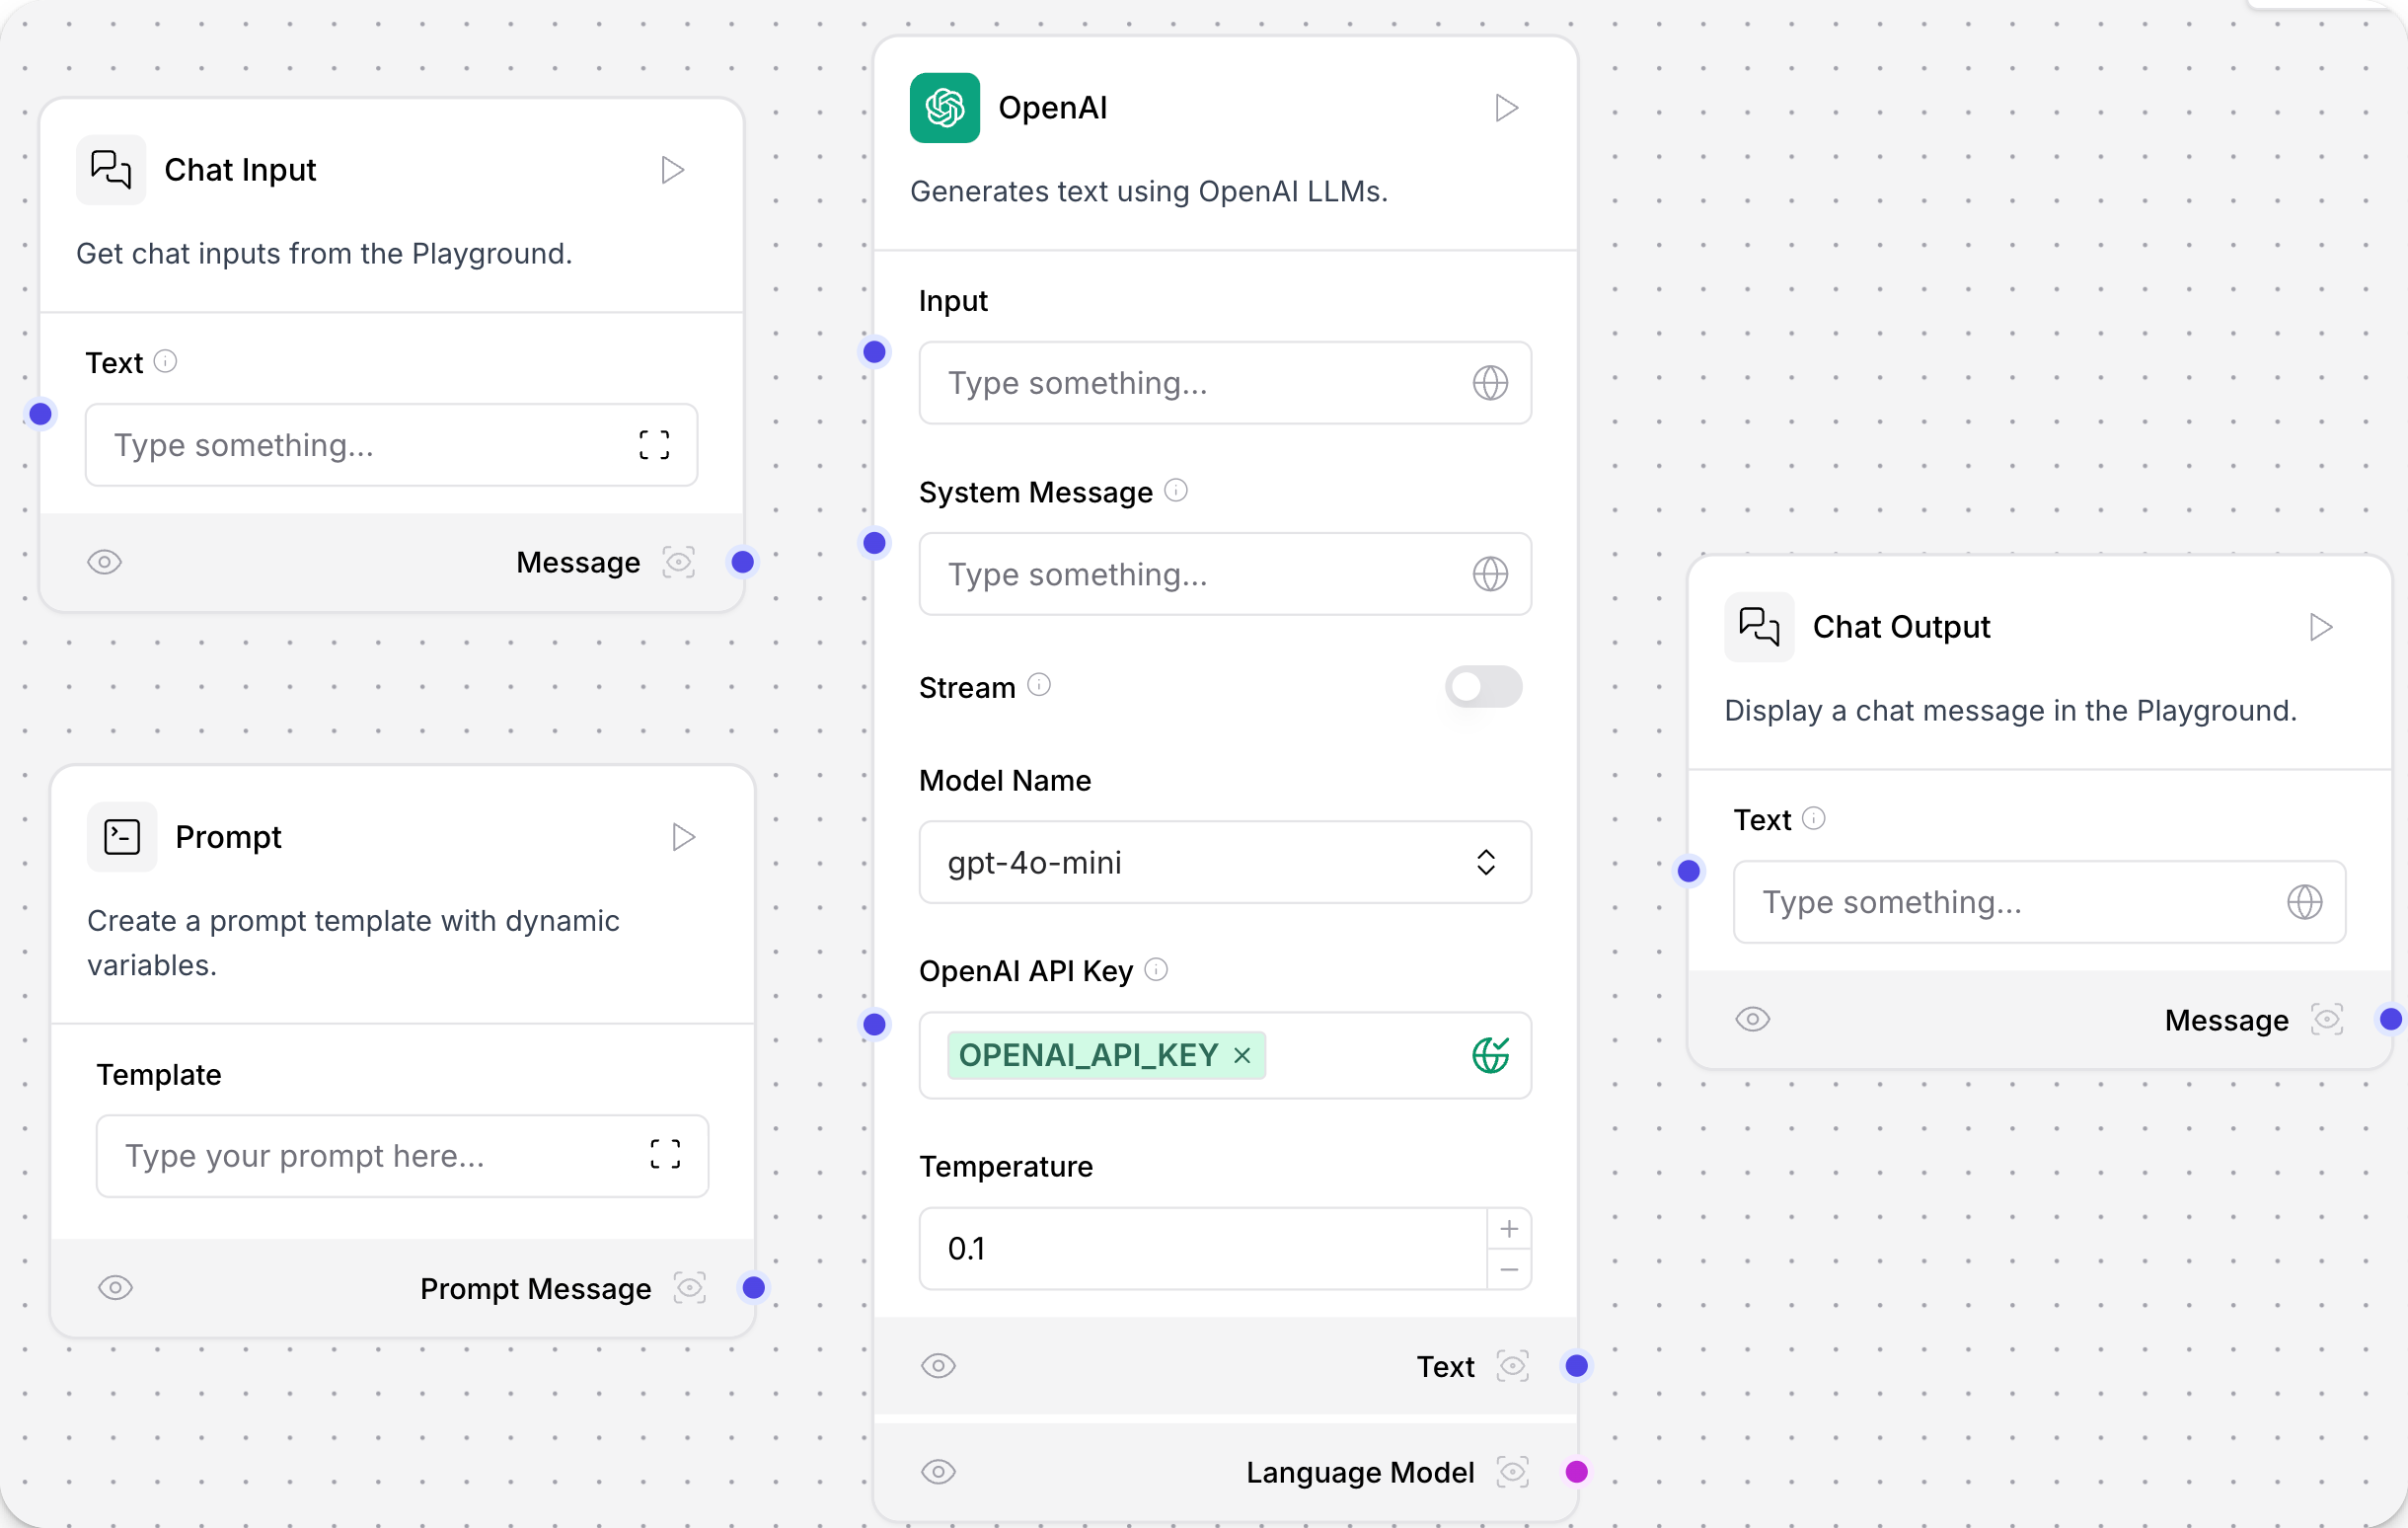Click the Chat Output node icon
This screenshot has width=2408, height=1528.
pyautogui.click(x=1759, y=627)
